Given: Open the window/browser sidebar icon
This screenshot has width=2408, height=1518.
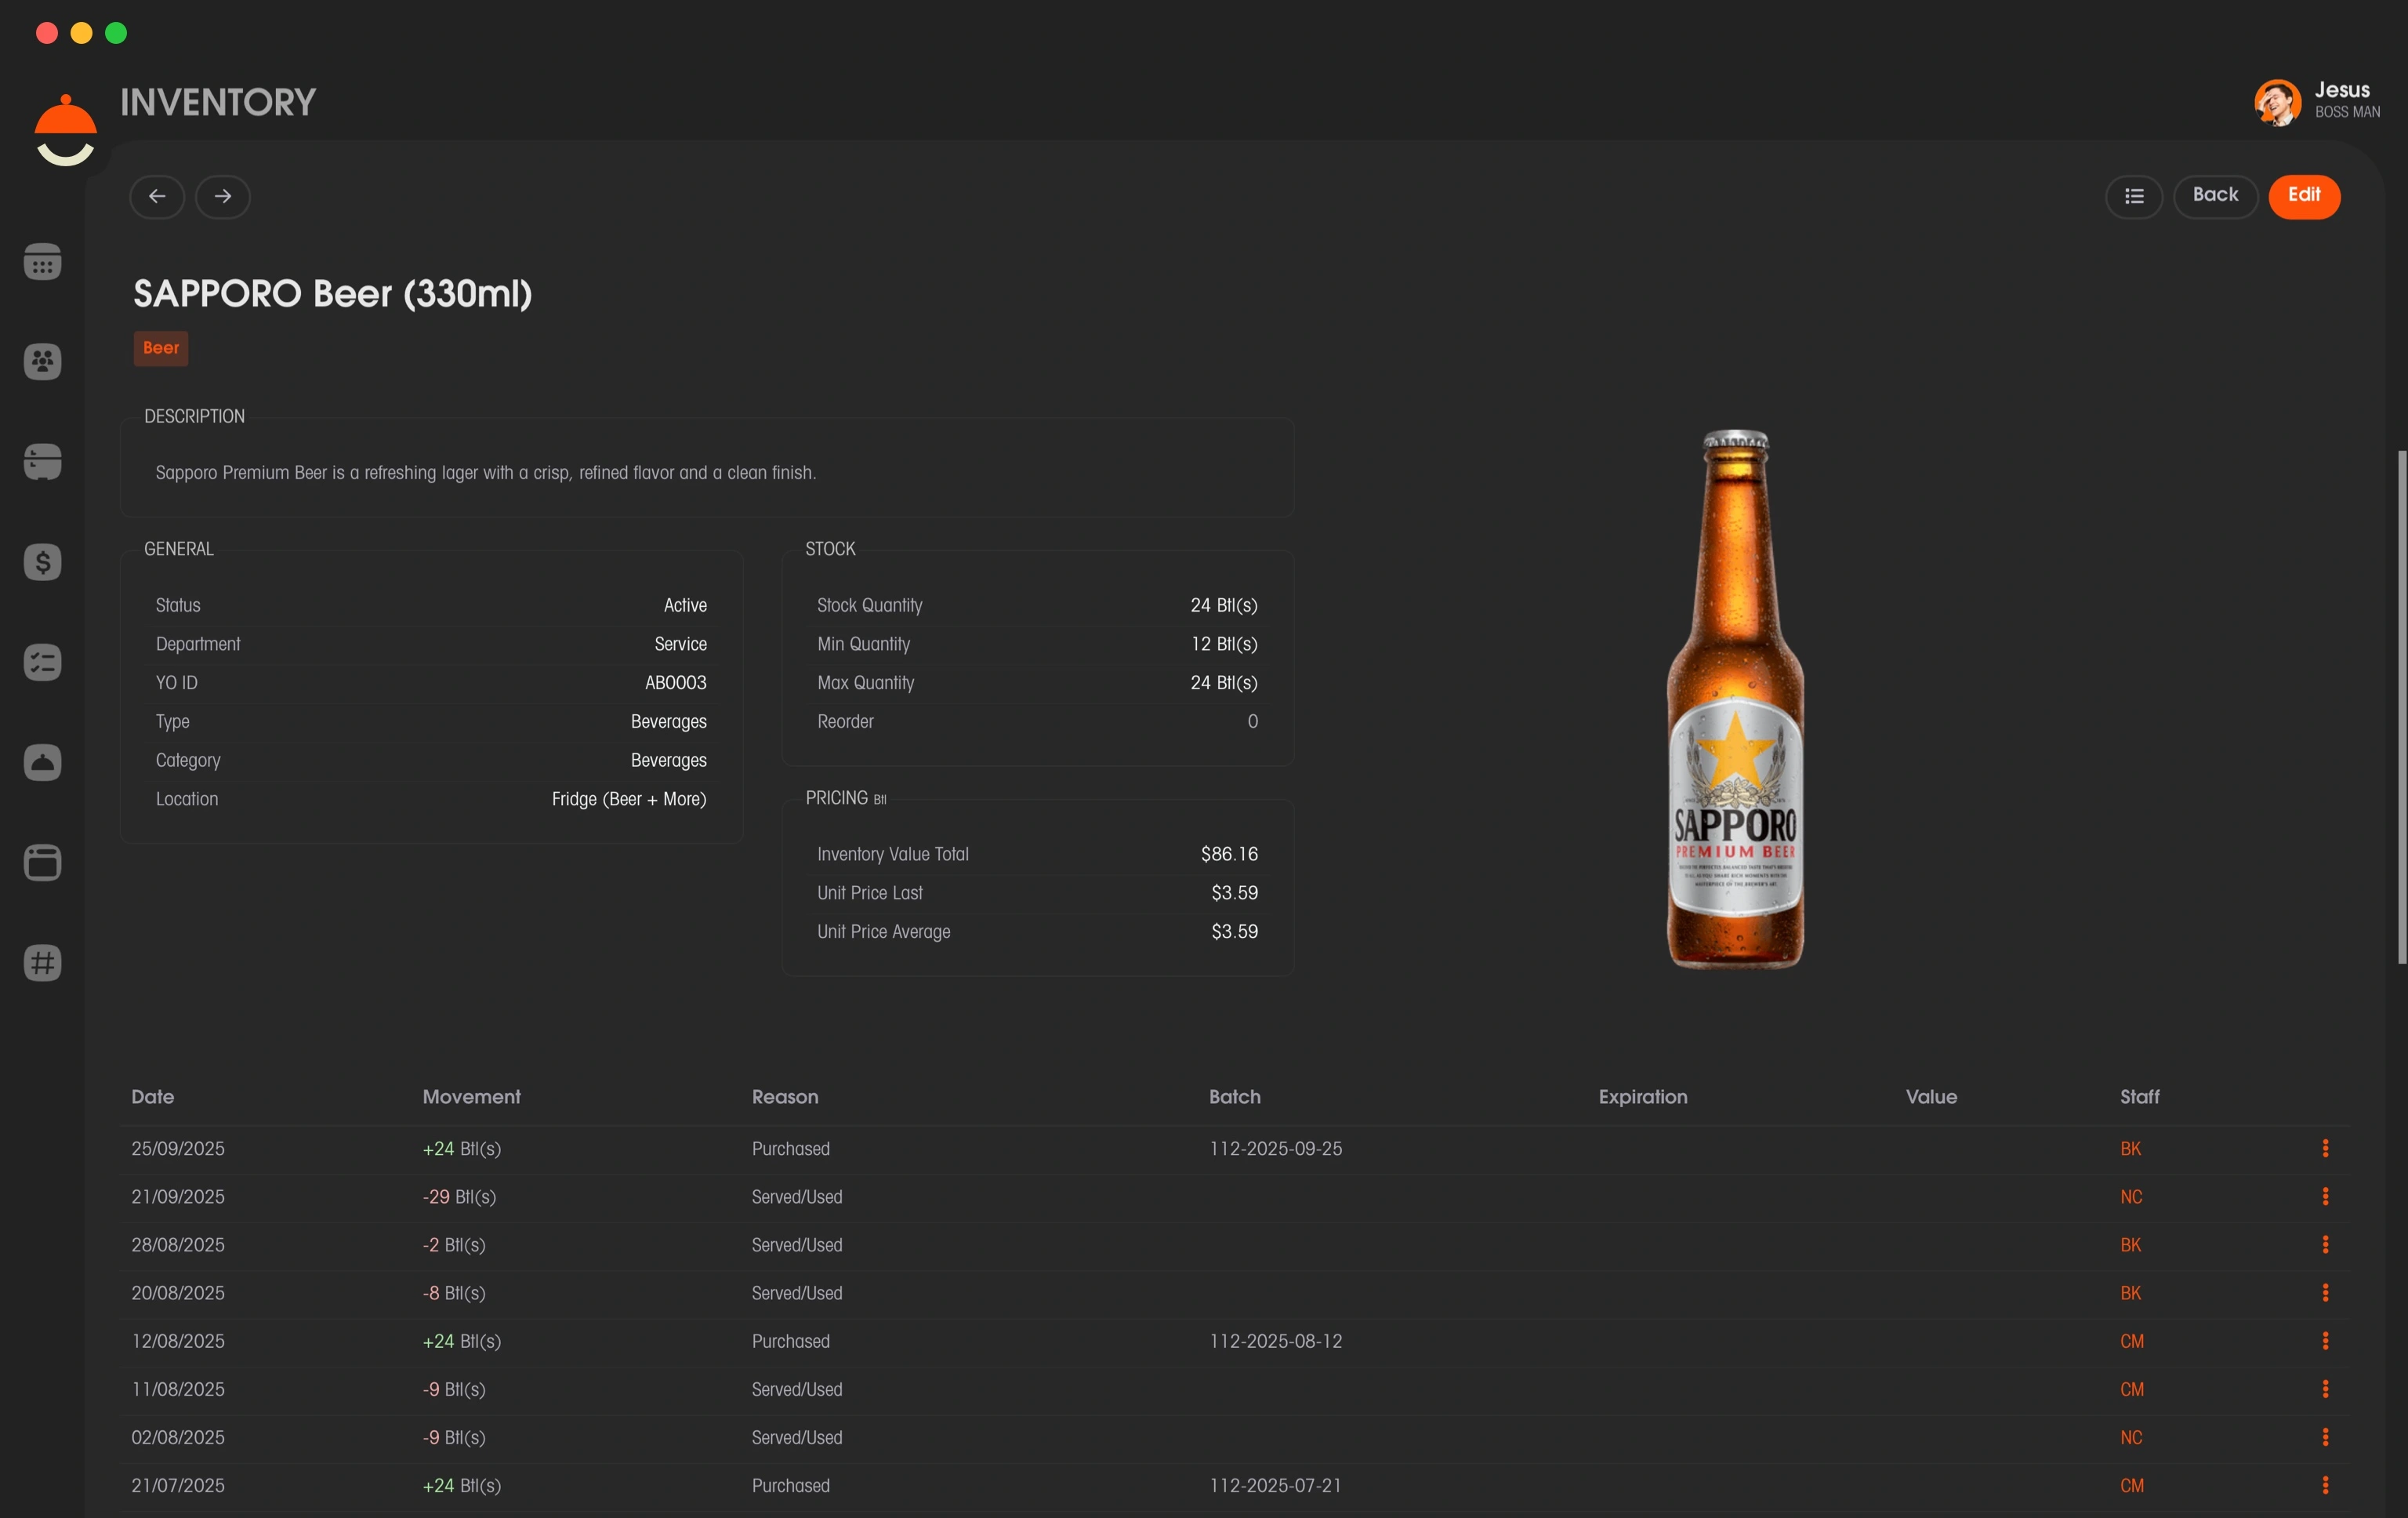Looking at the screenshot, I should [42, 862].
